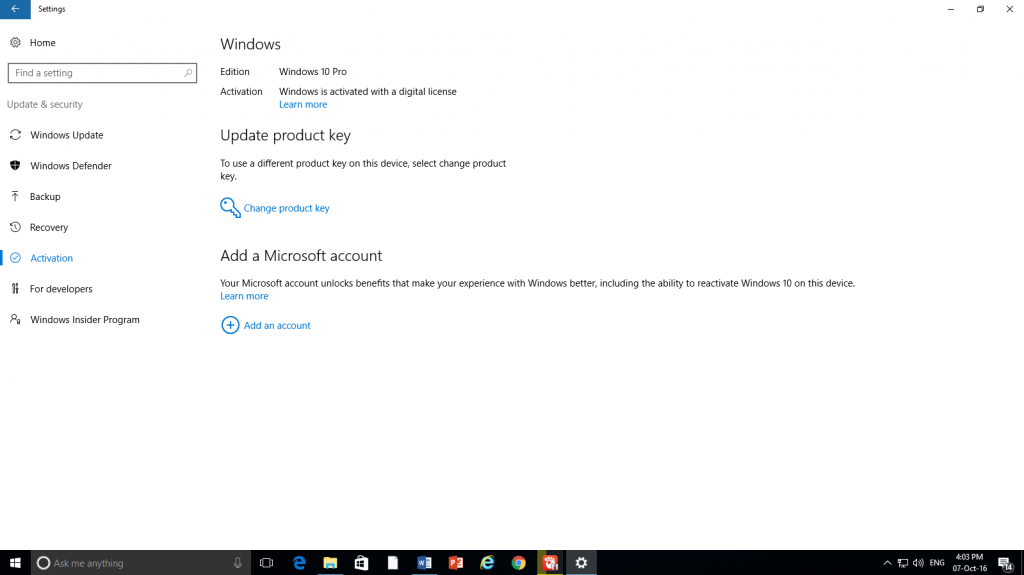
Task: Launch Microsoft Edge from taskbar
Action: click(x=299, y=563)
